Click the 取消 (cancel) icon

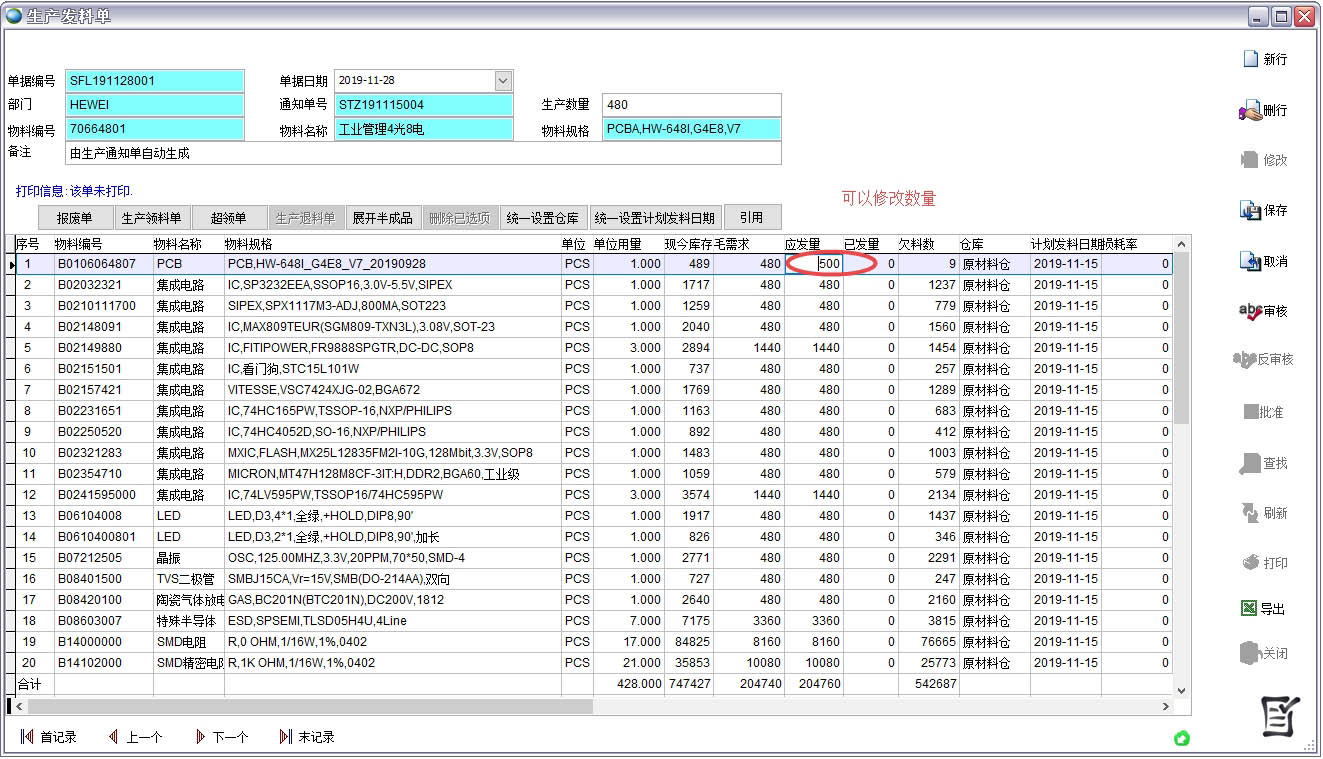(1249, 261)
